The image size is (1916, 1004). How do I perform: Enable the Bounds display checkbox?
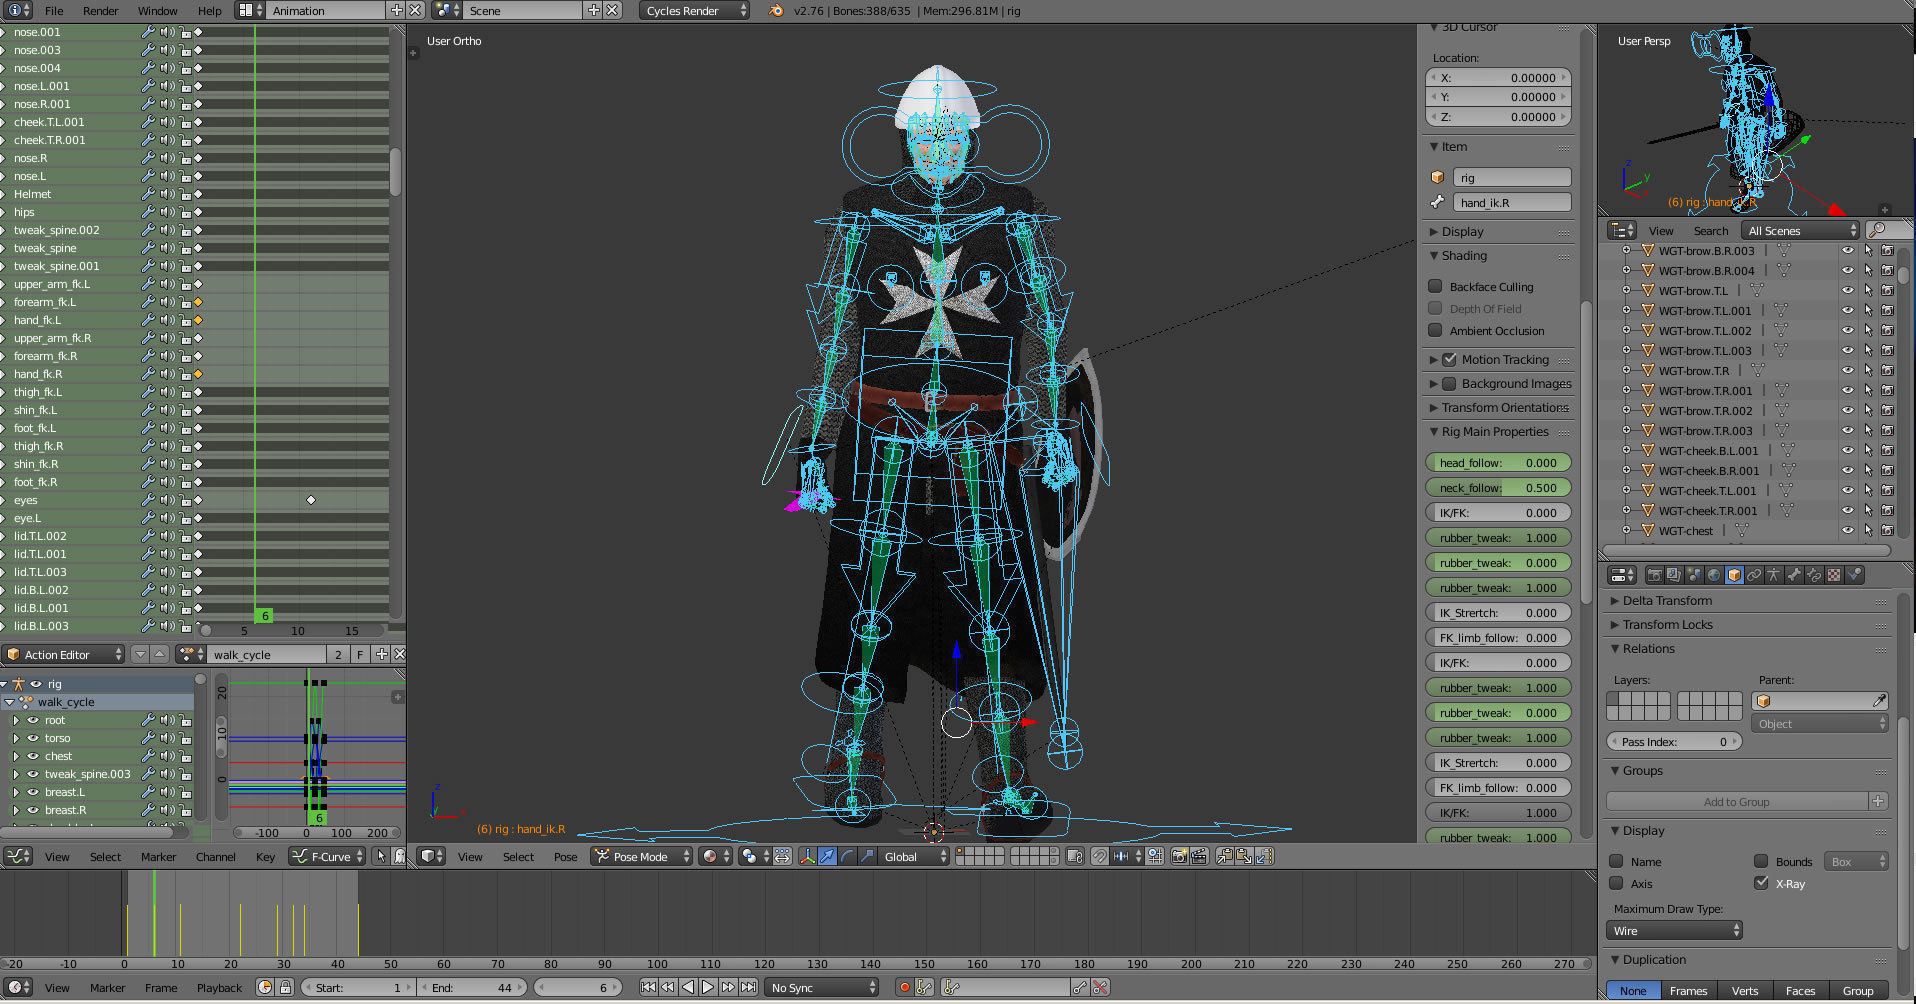[x=1761, y=861]
